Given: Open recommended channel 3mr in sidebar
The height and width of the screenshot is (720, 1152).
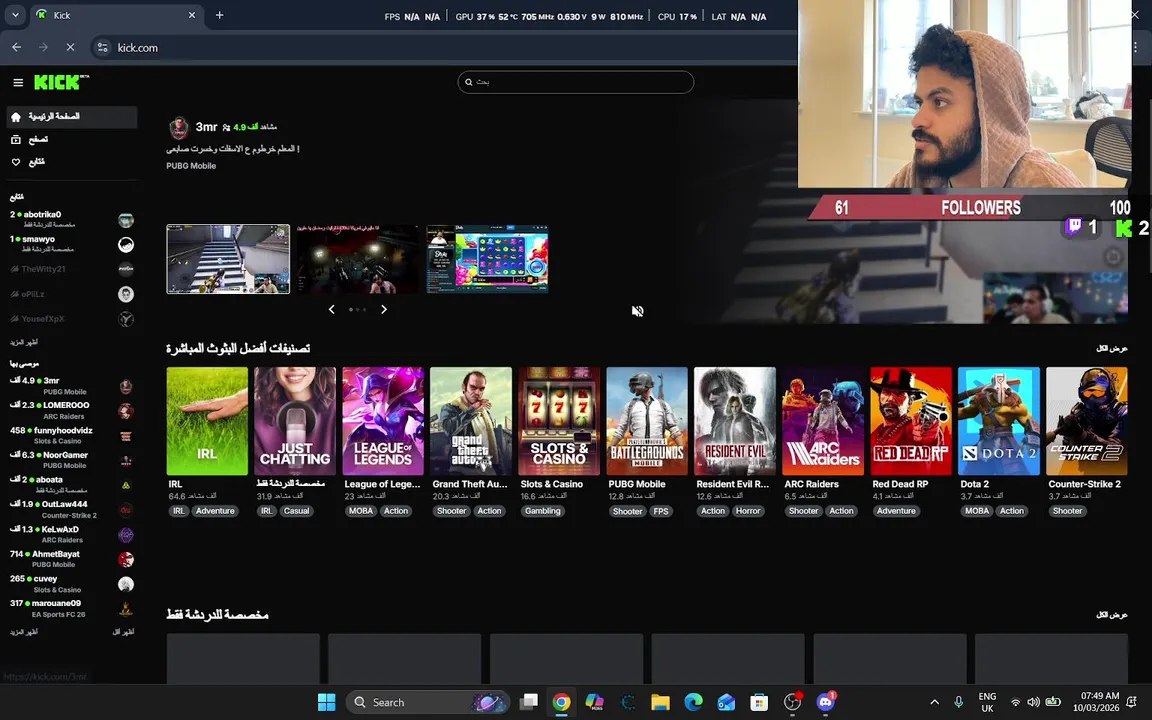Looking at the screenshot, I should point(72,386).
